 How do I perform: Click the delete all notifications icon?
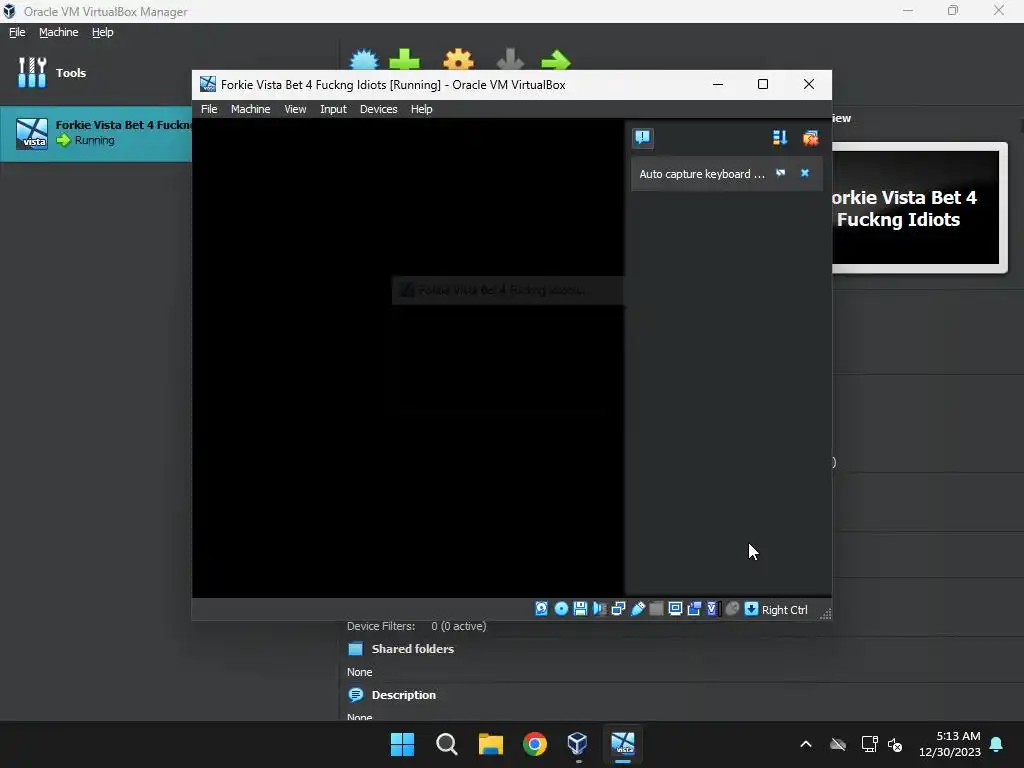click(810, 137)
